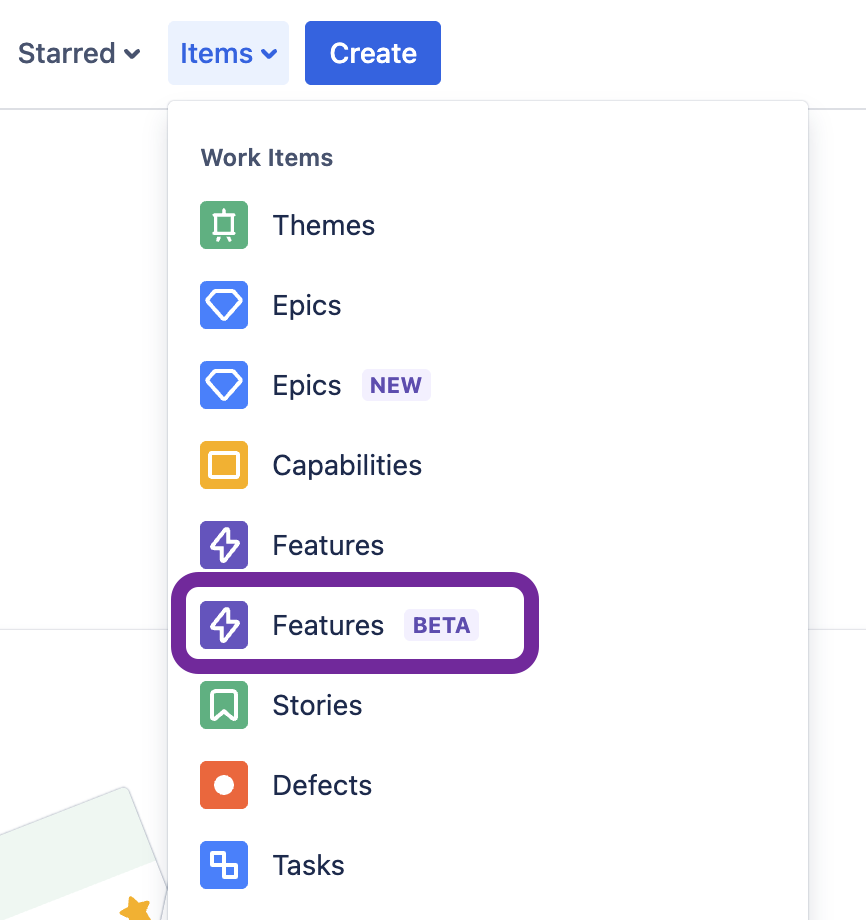Select the yellow Capabilities square icon
This screenshot has width=866, height=920.
pyautogui.click(x=224, y=465)
